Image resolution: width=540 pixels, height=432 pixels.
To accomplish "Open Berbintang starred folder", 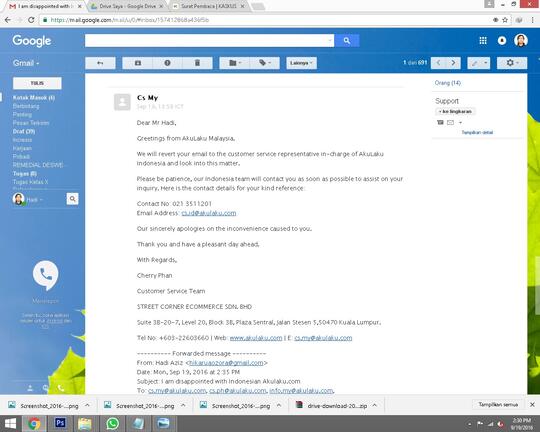I will tap(26, 106).
